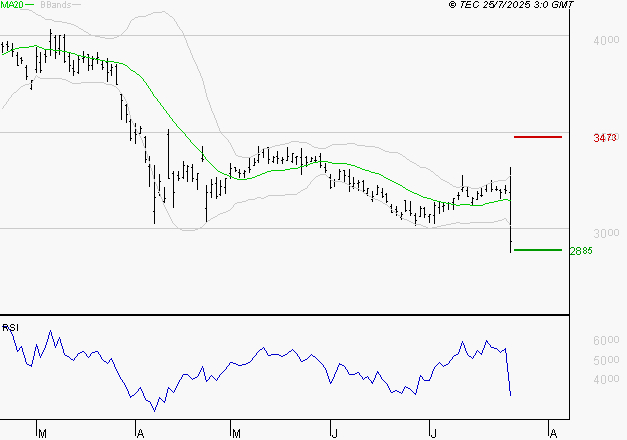This screenshot has height=440, width=627.
Task: Click the first M month marker on the time axis
Action: click(42, 433)
